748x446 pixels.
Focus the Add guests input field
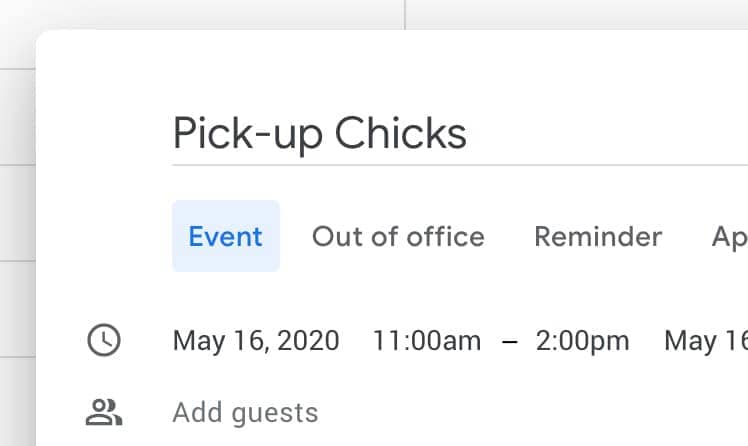coord(460,412)
